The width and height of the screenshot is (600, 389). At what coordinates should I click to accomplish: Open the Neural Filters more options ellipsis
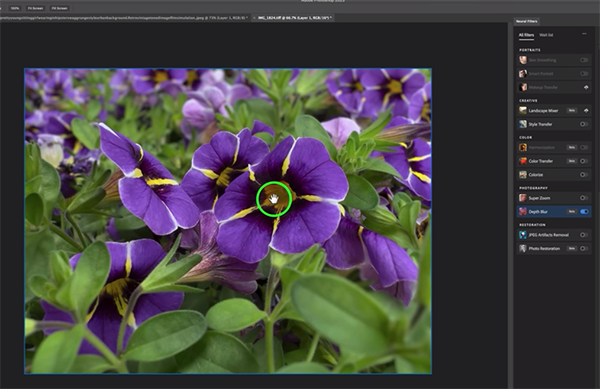pyautogui.click(x=584, y=34)
